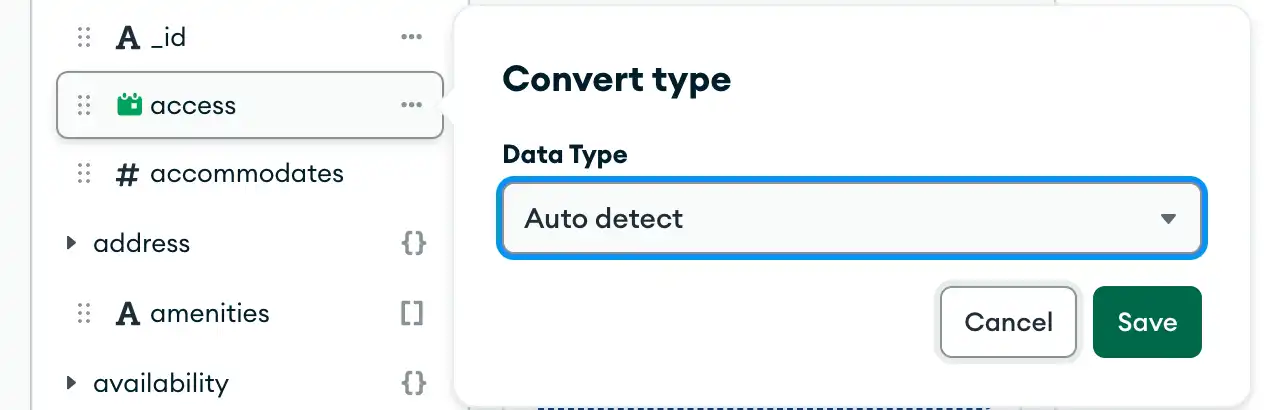Screen dimensions: 1264x410
Task: Click the string type icon for amenities
Action: (x=128, y=313)
